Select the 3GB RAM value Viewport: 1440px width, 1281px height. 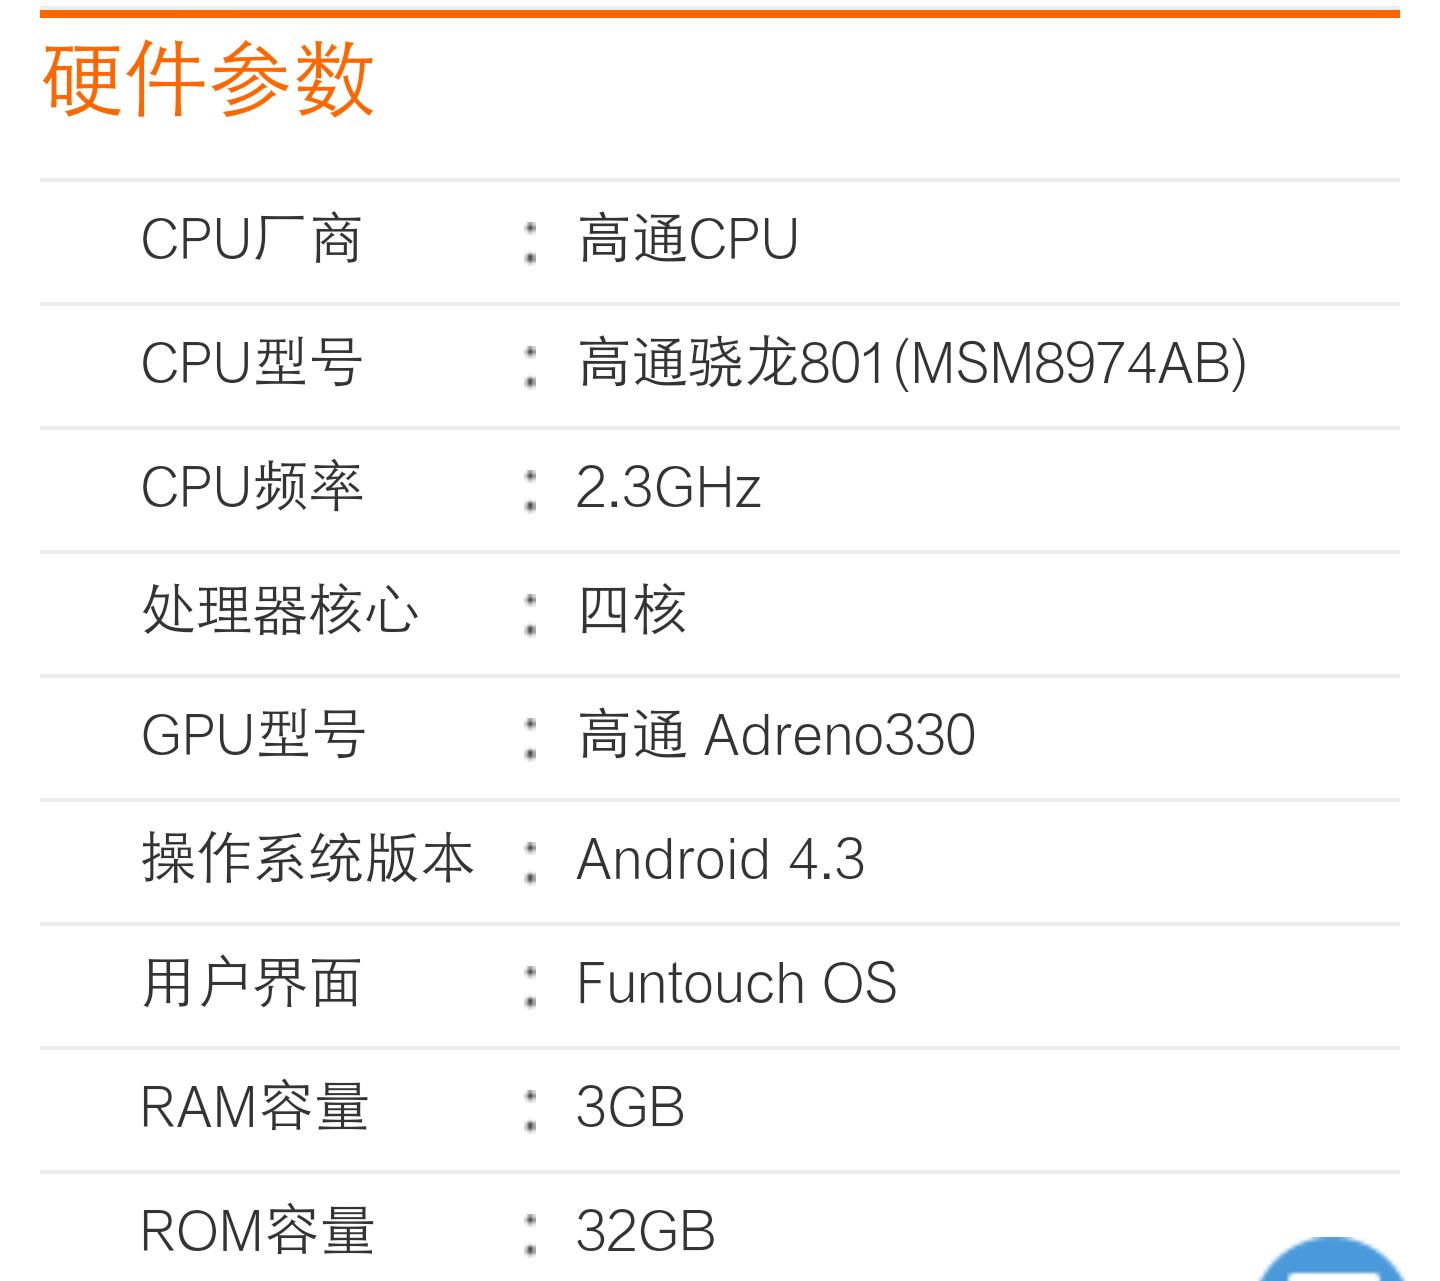tap(630, 1108)
